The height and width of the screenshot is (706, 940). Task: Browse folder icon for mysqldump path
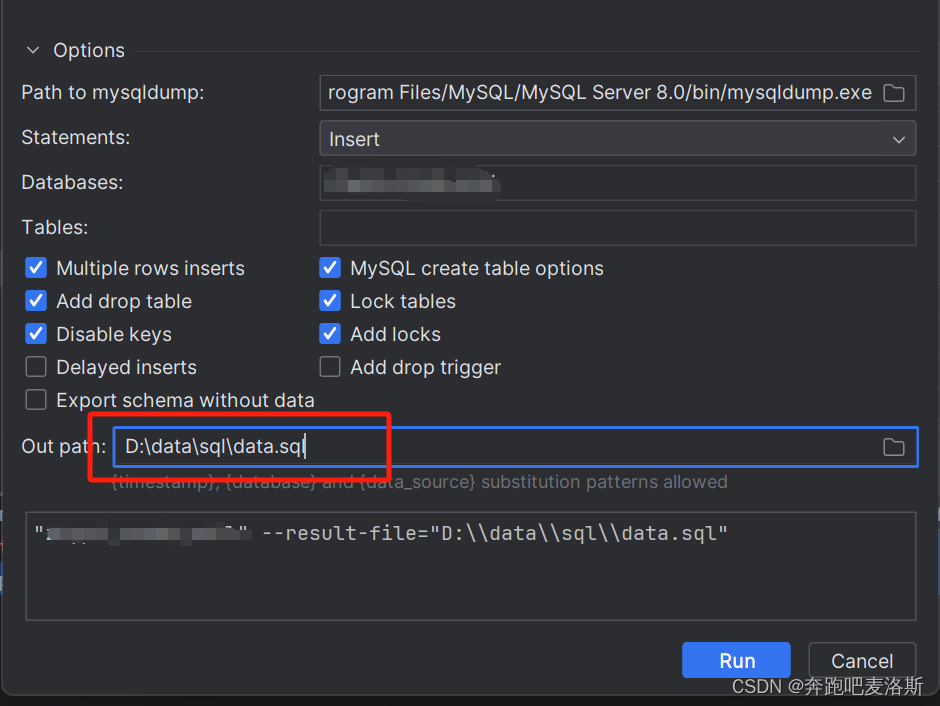(x=893, y=93)
